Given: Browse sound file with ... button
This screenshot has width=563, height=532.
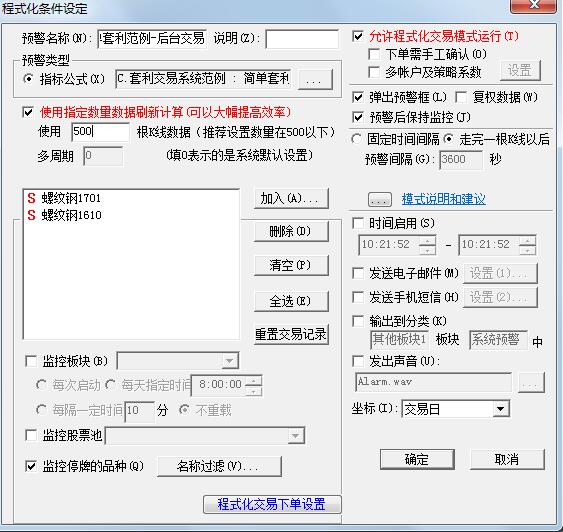Looking at the screenshot, I should pos(532,383).
